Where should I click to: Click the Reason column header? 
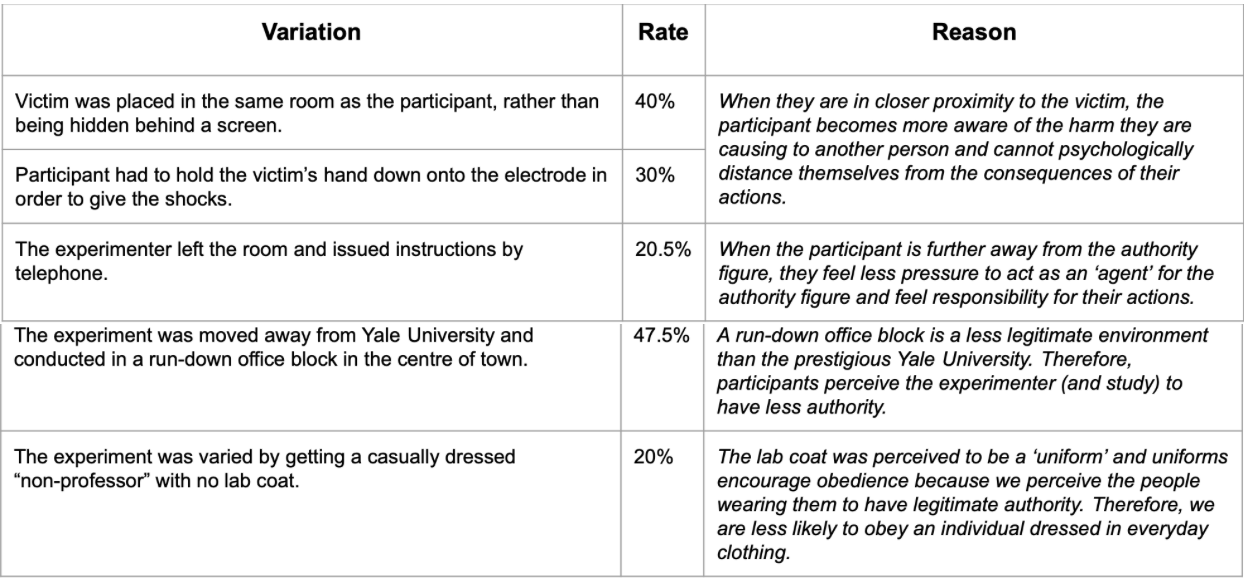pyautogui.click(x=973, y=33)
